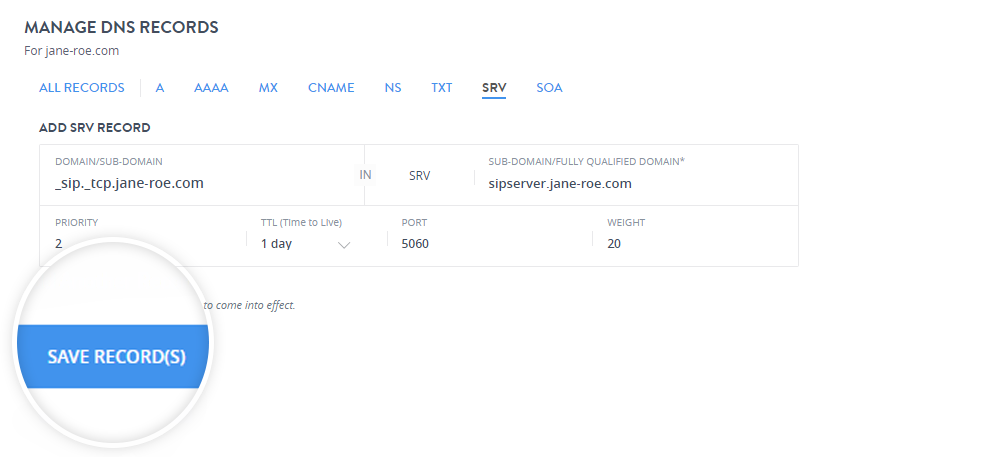Click the ADD SRV RECORD heading

click(95, 128)
